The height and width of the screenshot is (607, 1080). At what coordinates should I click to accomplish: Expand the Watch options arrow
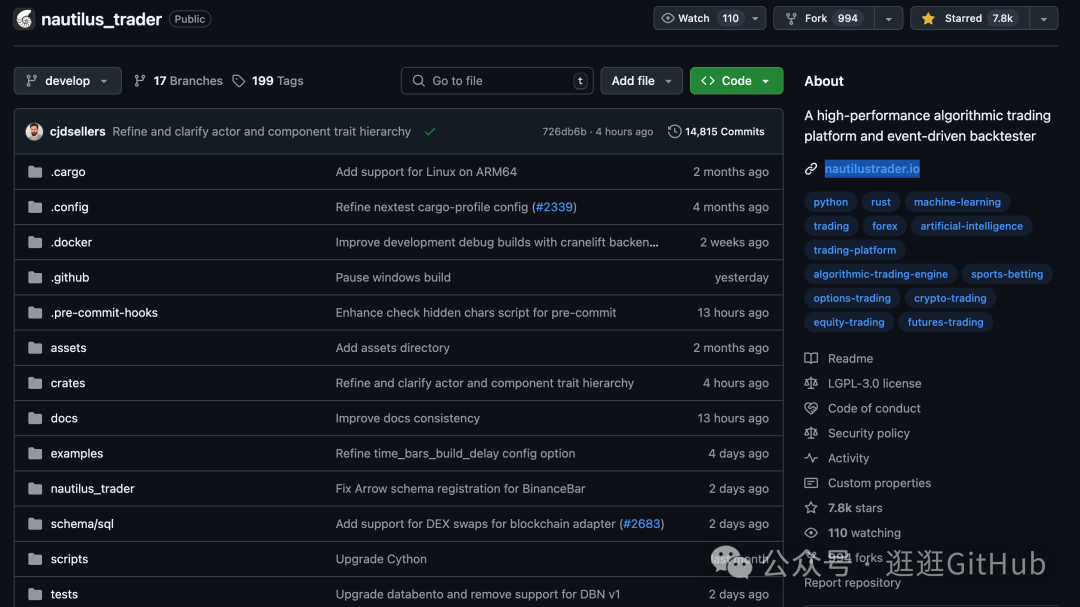coord(756,19)
